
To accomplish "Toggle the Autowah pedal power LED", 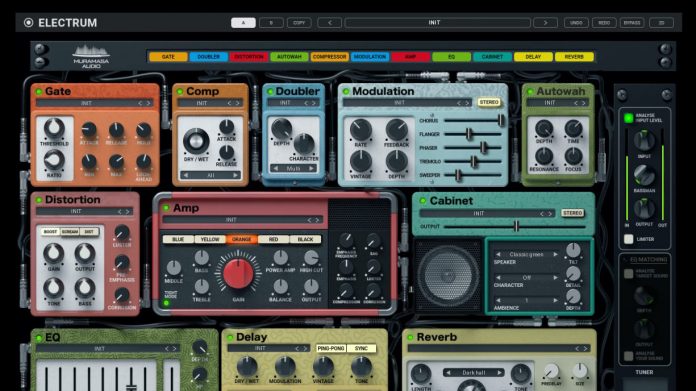I will click(530, 91).
